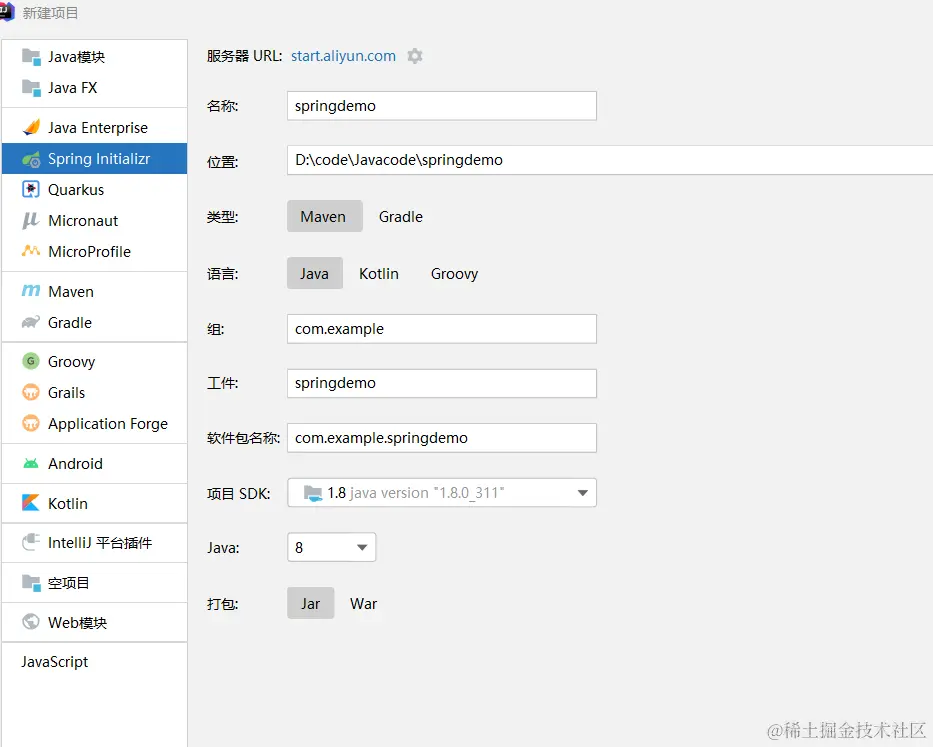The image size is (933, 747).
Task: Select Micronaut label in list
Action: click(83, 221)
